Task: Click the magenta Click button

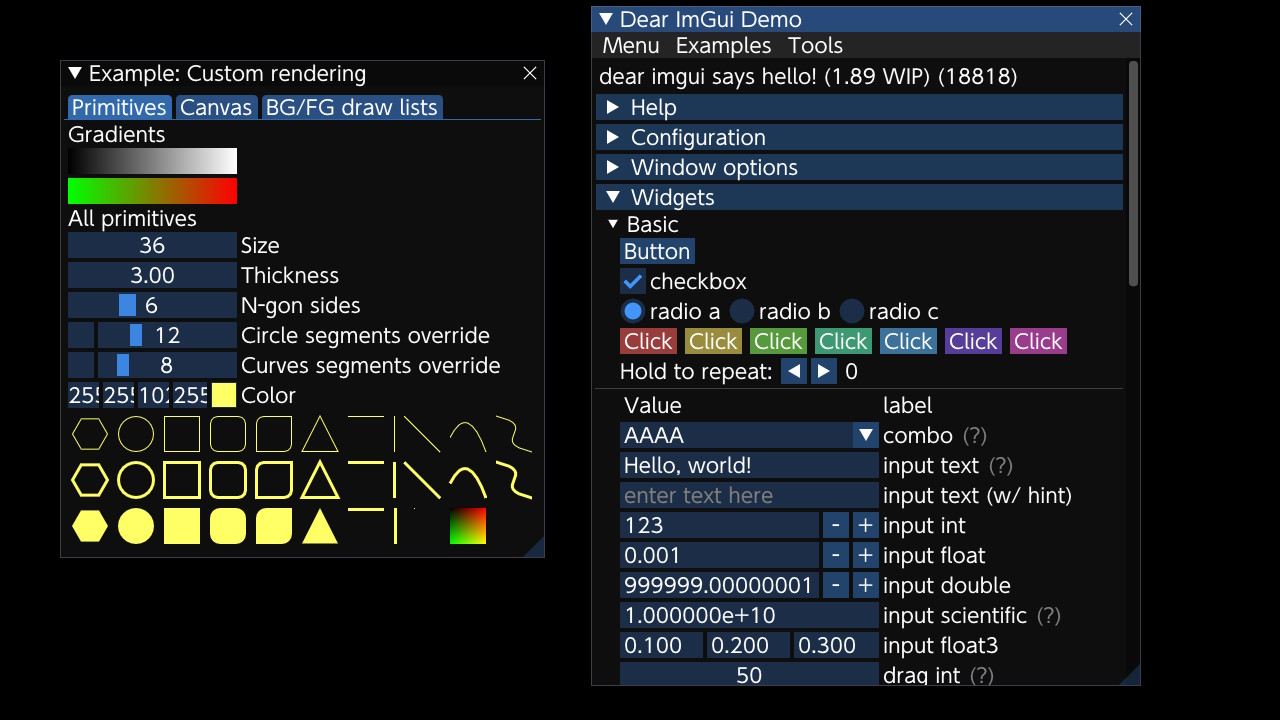Action: (x=1039, y=341)
